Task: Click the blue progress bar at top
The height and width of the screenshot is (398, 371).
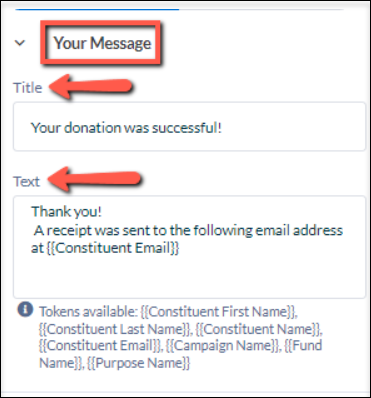Action: point(97,9)
